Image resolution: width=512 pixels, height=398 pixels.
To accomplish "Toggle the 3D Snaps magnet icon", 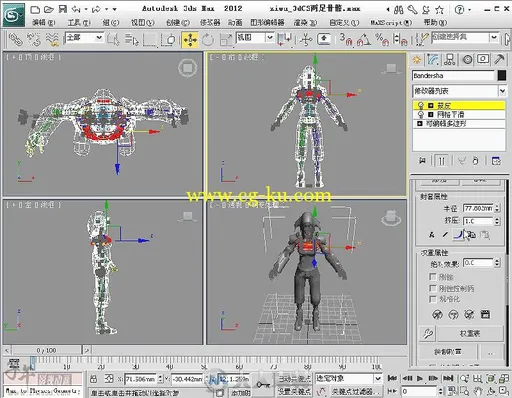I will click(346, 39).
